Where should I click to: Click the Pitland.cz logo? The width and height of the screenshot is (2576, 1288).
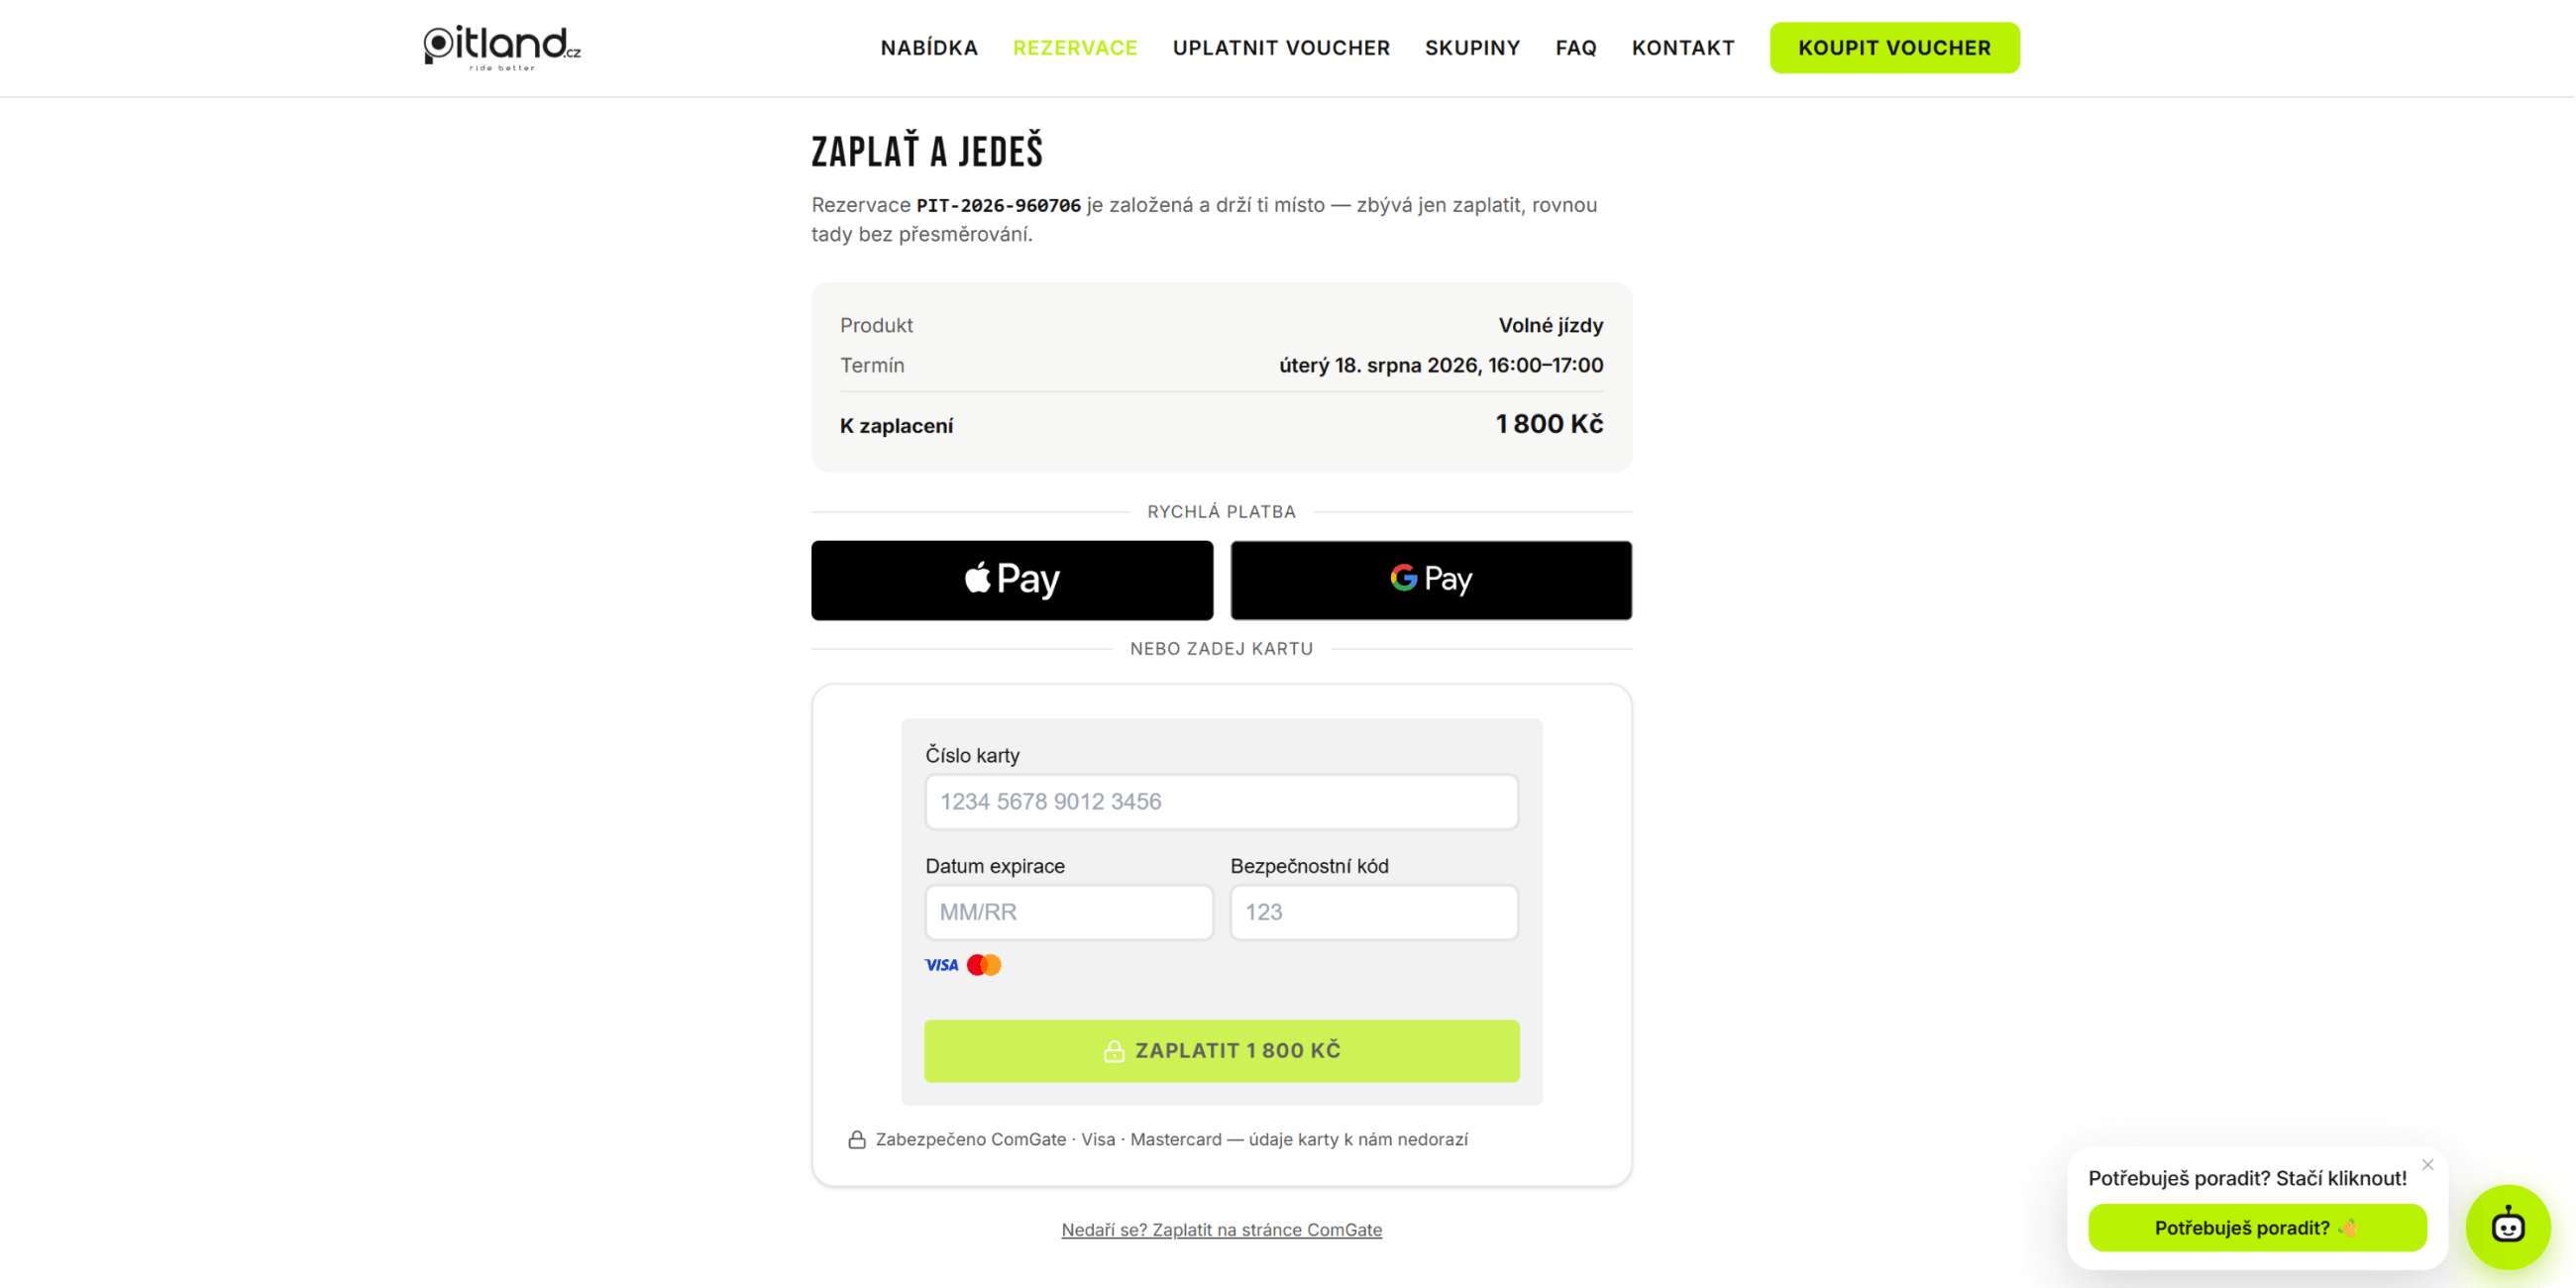point(502,47)
